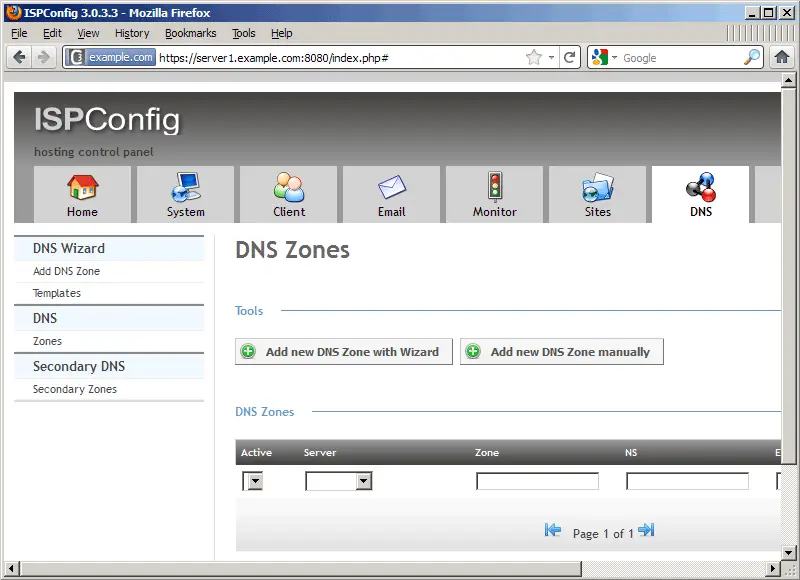Sort the table by Server column
800x580 pixels.
(320, 452)
